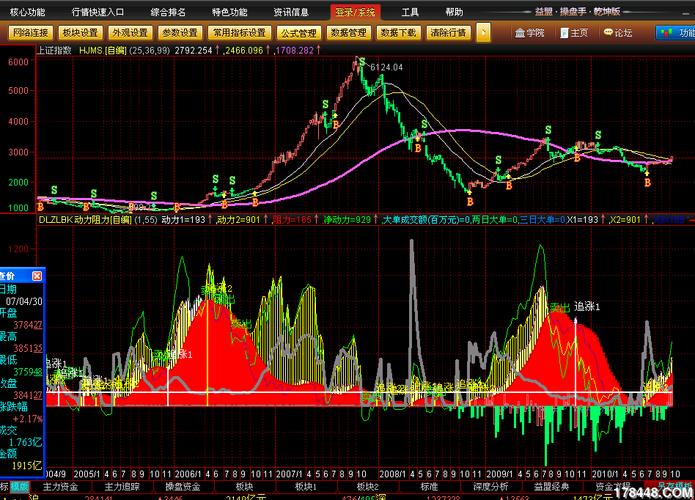Open the 工具 menu
Screen dimensions: 695x500
410,12
